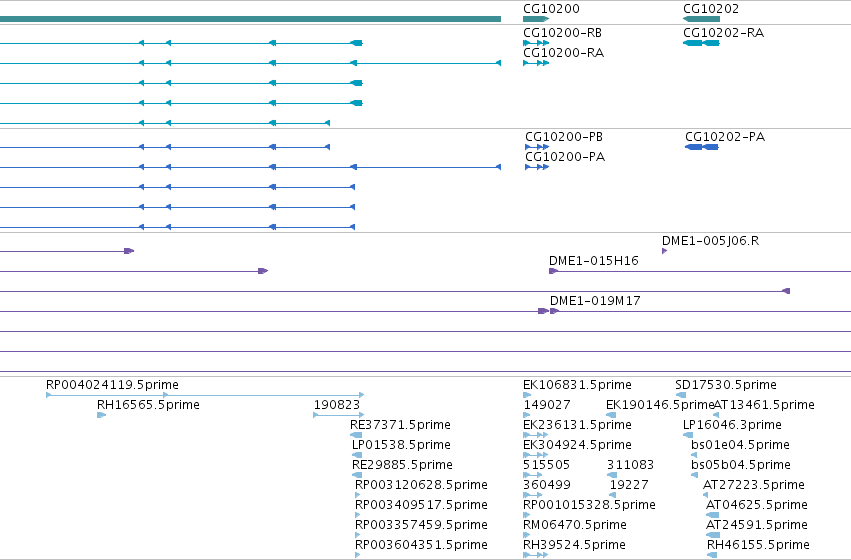Click EST label RE29885.5prime
The height and width of the screenshot is (560, 851).
coord(402,465)
